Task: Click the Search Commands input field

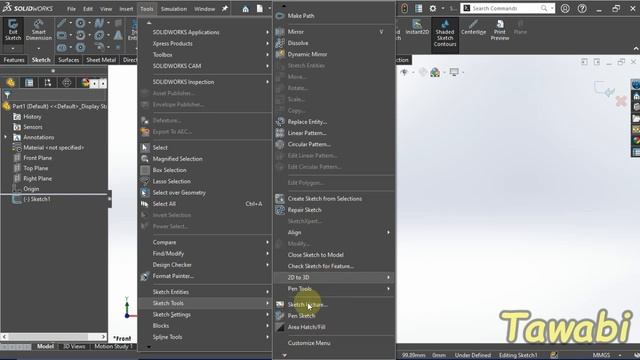Action: tap(506, 8)
